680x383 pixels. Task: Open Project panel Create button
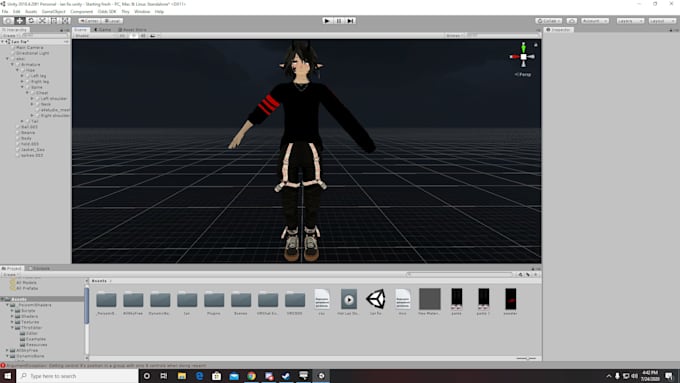click(x=10, y=275)
